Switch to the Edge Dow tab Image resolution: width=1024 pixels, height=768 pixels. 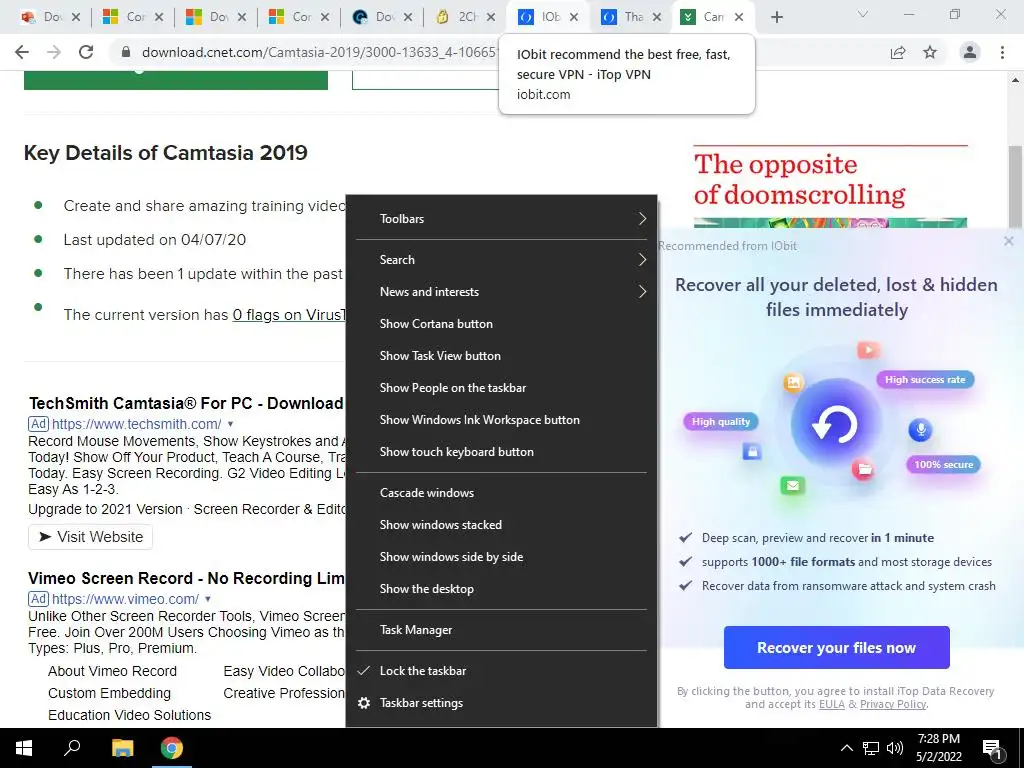point(383,17)
